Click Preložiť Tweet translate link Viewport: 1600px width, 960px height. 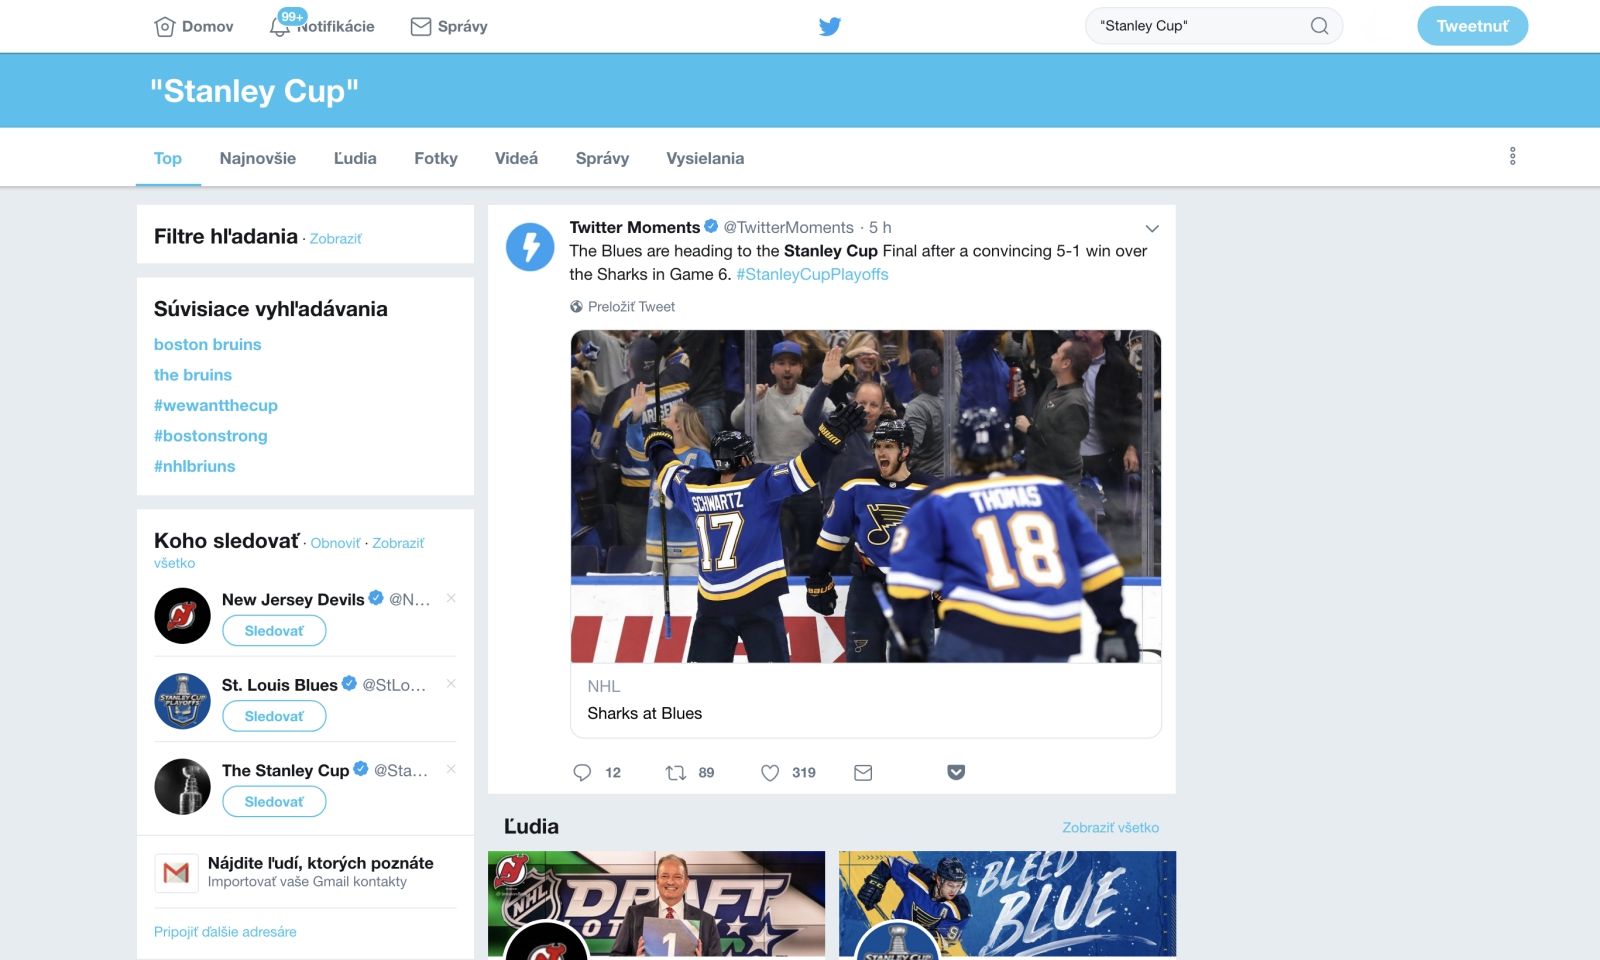(x=631, y=307)
